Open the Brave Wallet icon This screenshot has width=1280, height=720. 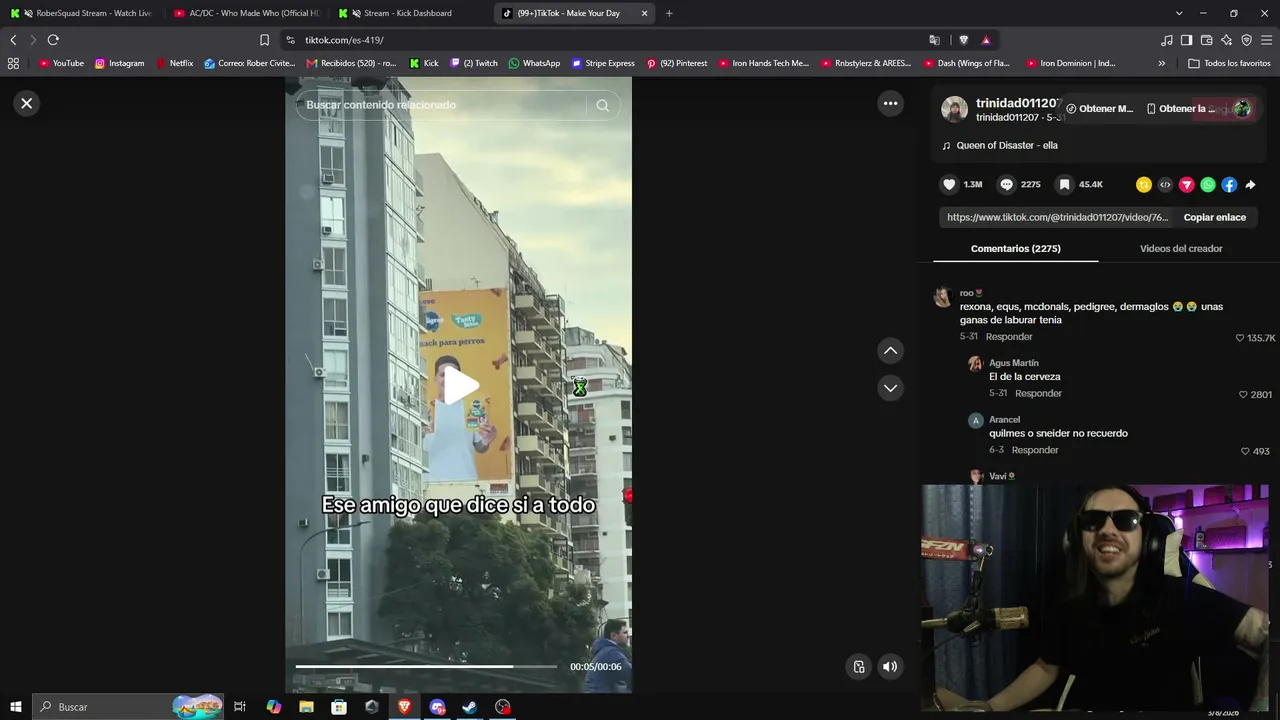[x=1206, y=40]
